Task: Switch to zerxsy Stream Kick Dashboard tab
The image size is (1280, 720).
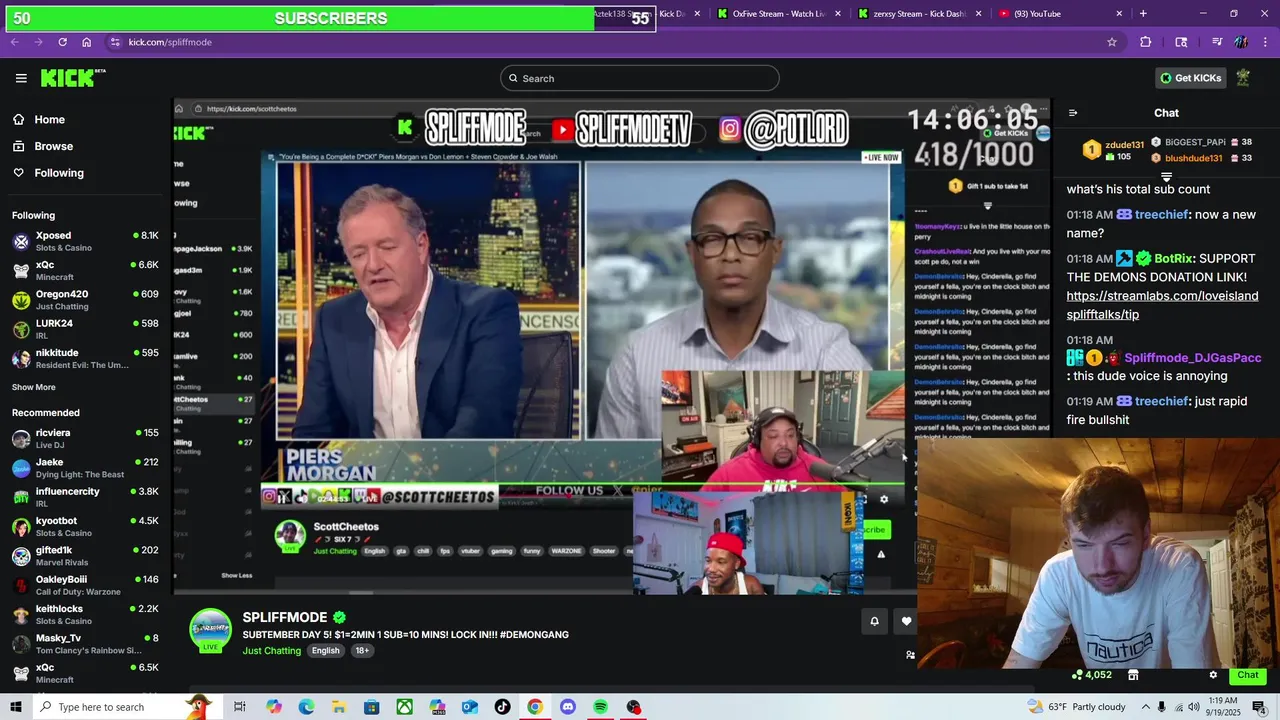Action: [x=918, y=14]
